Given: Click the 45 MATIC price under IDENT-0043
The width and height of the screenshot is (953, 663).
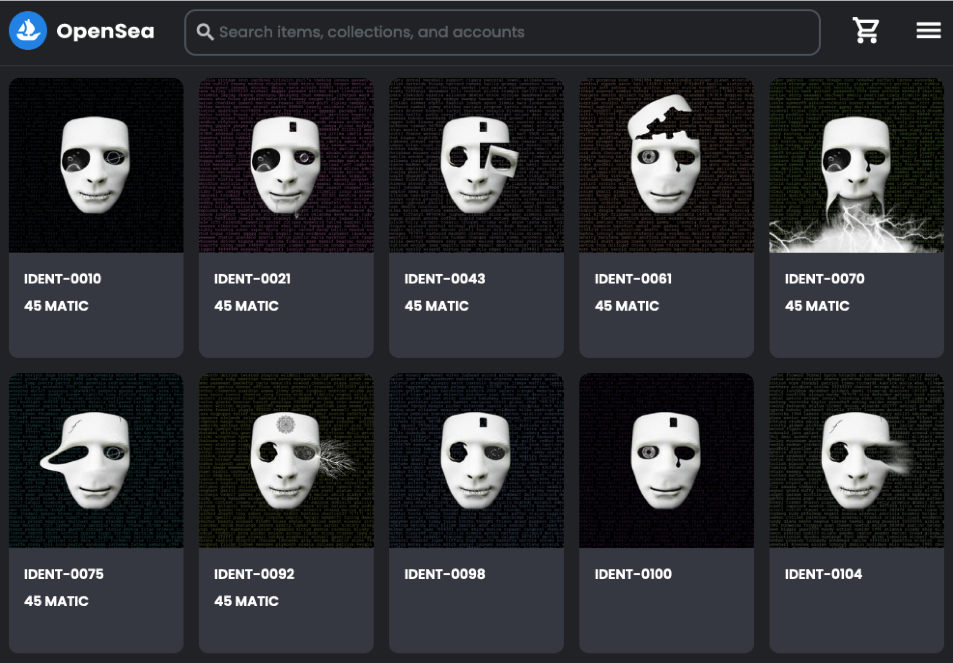Looking at the screenshot, I should coord(436,306).
